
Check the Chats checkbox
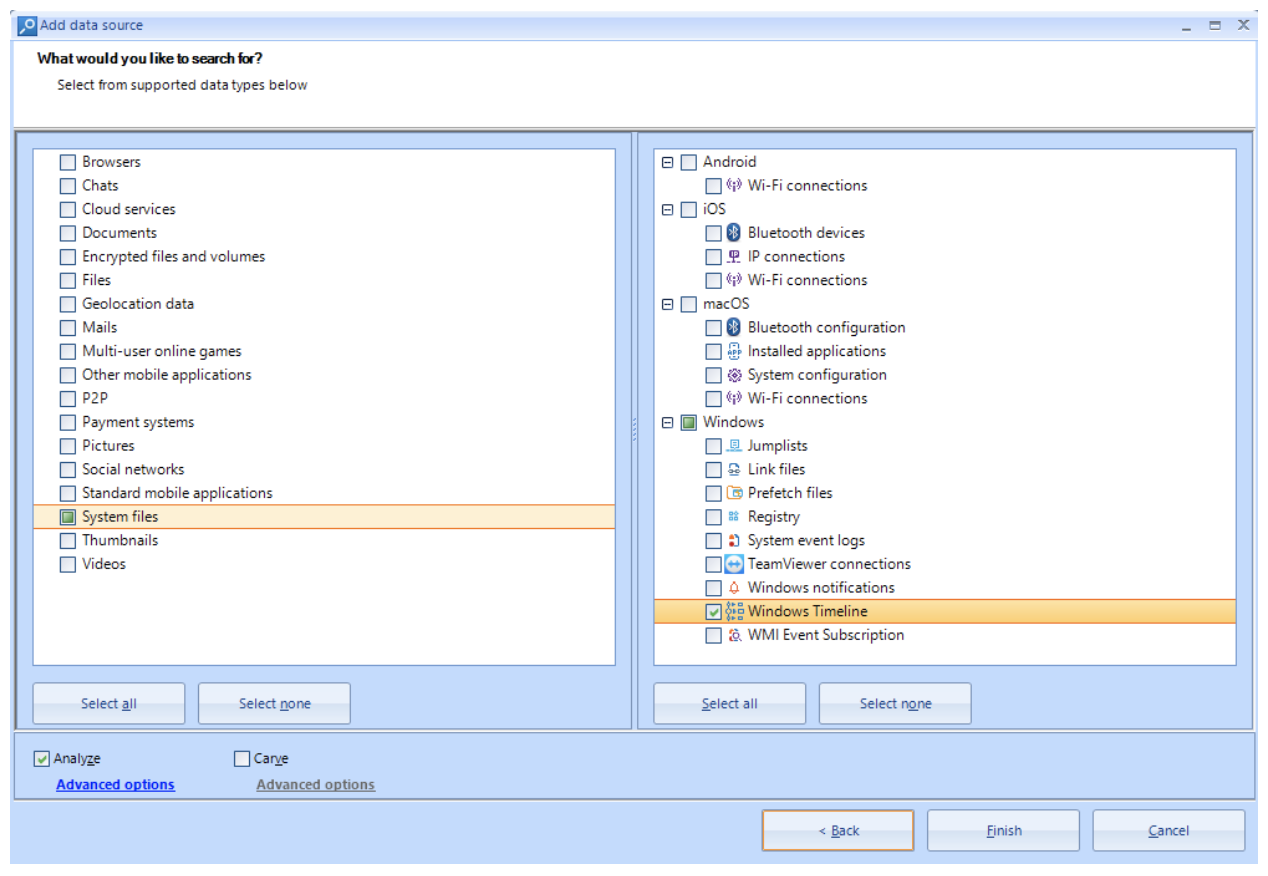[x=68, y=186]
